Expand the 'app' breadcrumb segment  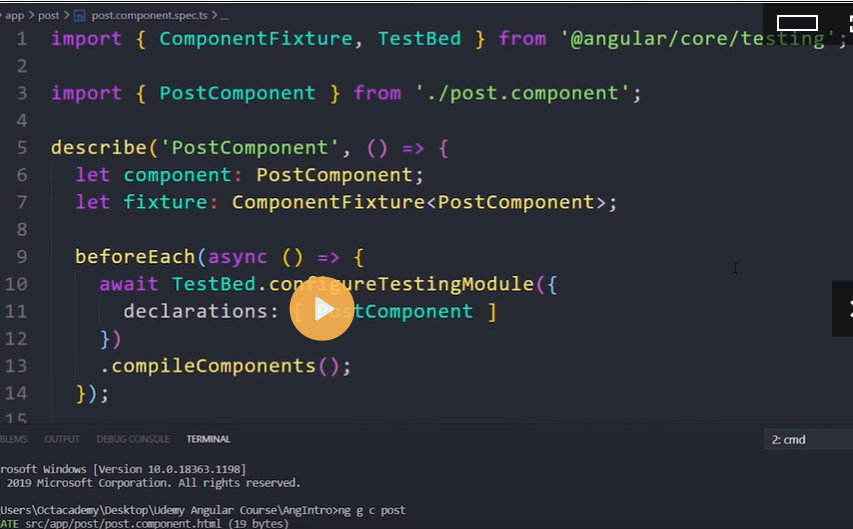[x=15, y=16]
